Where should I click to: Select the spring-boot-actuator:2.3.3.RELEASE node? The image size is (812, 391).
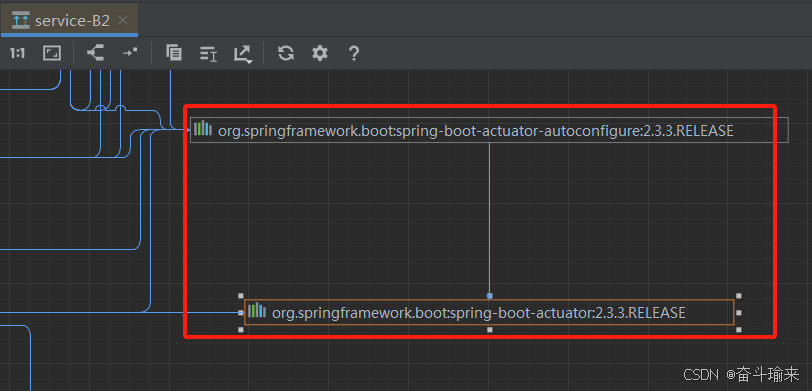[489, 312]
